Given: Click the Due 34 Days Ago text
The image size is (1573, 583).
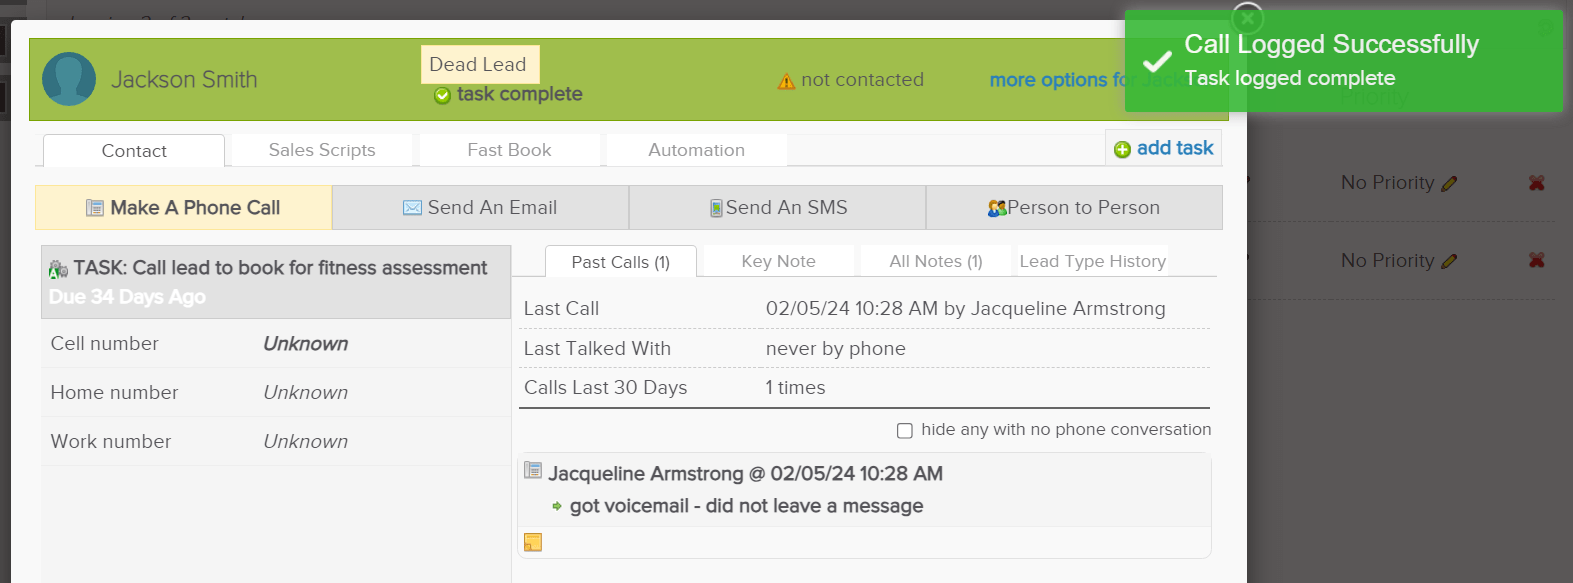Looking at the screenshot, I should pyautogui.click(x=127, y=297).
